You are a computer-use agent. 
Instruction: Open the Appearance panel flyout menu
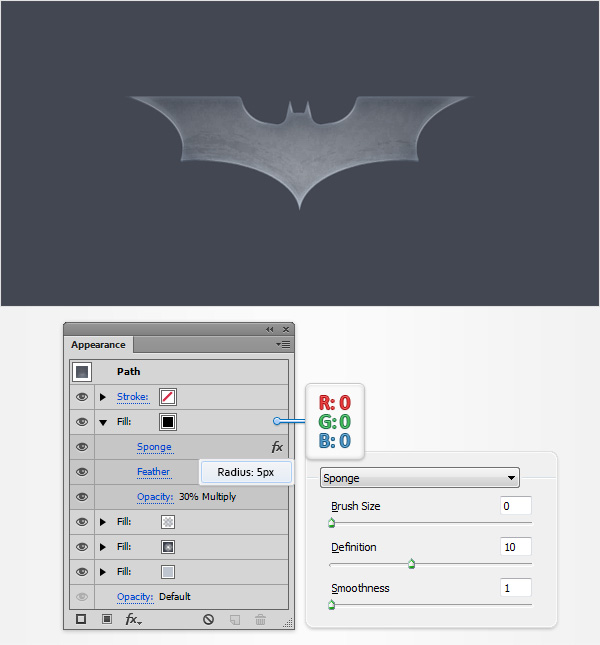(x=283, y=344)
